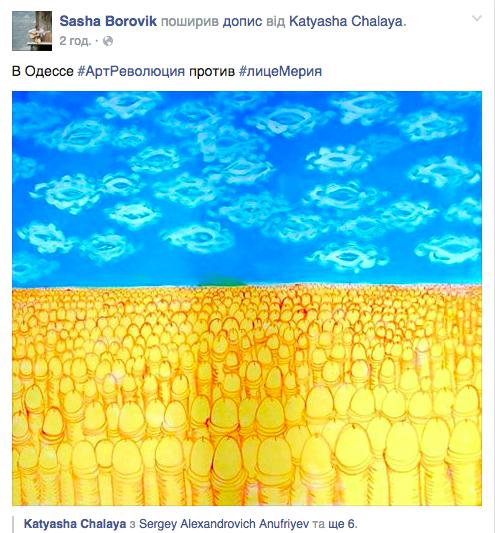Click the word 'против' in the caption

point(212,72)
